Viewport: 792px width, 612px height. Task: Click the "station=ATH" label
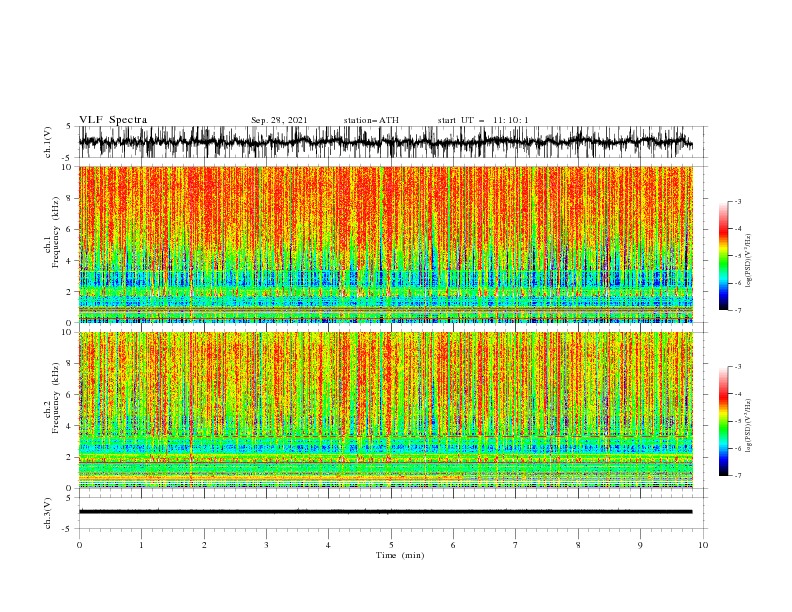[x=371, y=120]
